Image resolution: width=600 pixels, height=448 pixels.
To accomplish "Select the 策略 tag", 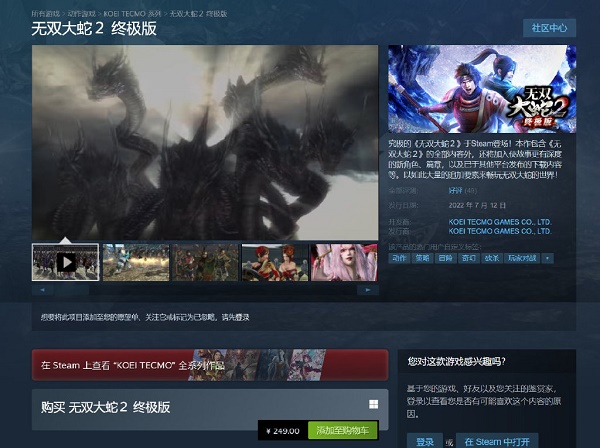I will (x=424, y=258).
